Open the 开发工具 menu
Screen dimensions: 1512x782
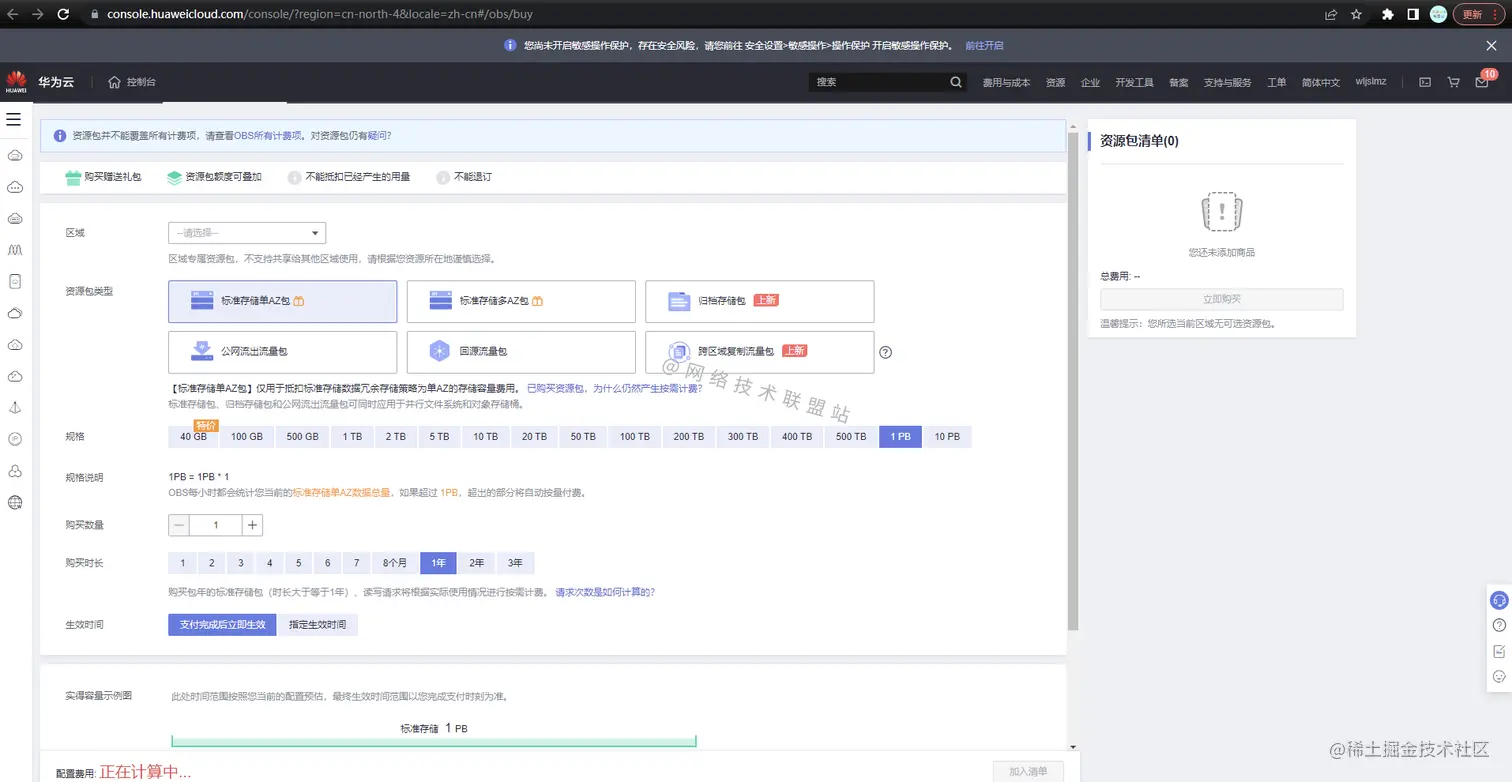[x=1134, y=82]
